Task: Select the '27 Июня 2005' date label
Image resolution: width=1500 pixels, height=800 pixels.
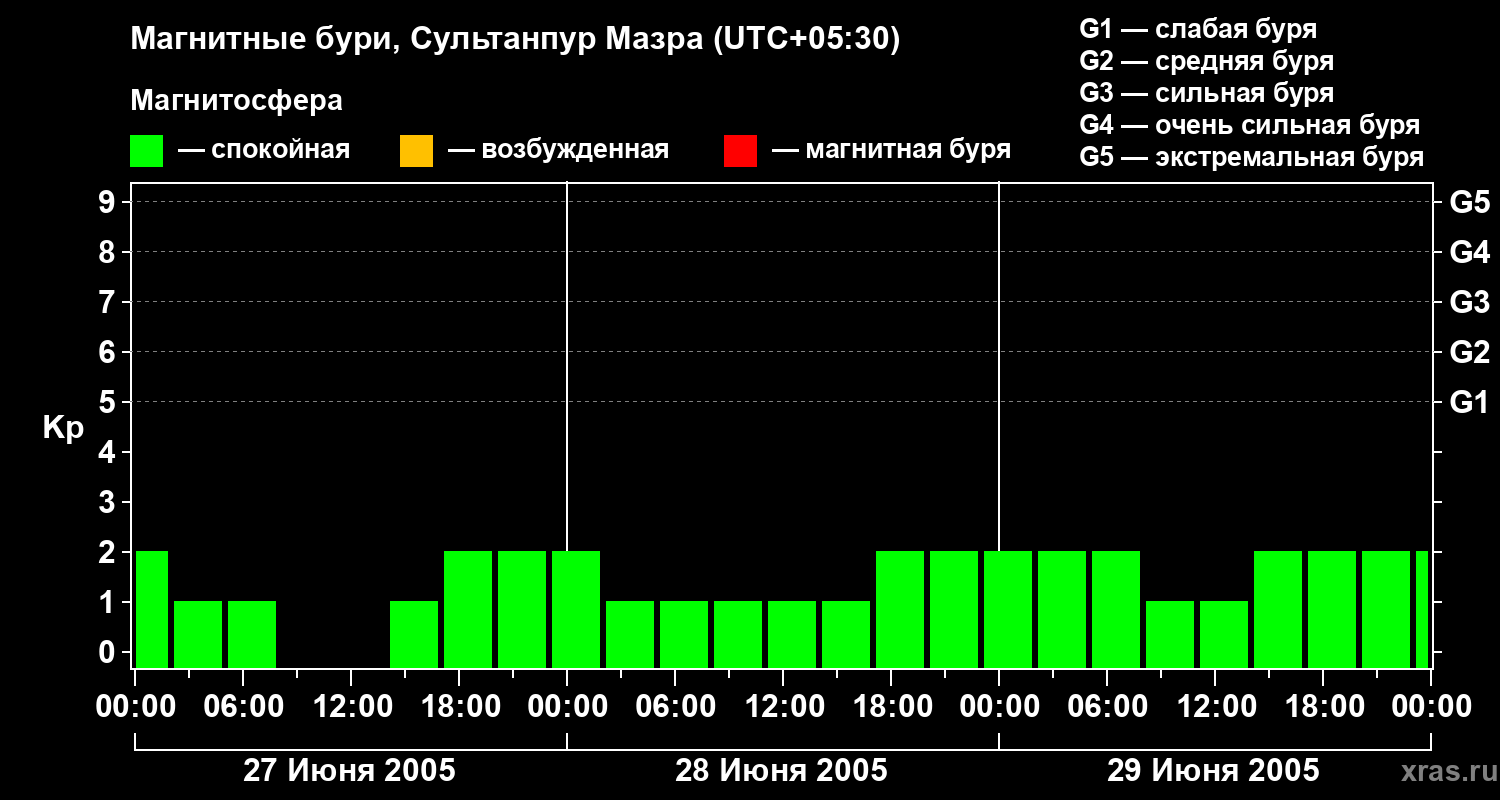Action: click(x=350, y=771)
